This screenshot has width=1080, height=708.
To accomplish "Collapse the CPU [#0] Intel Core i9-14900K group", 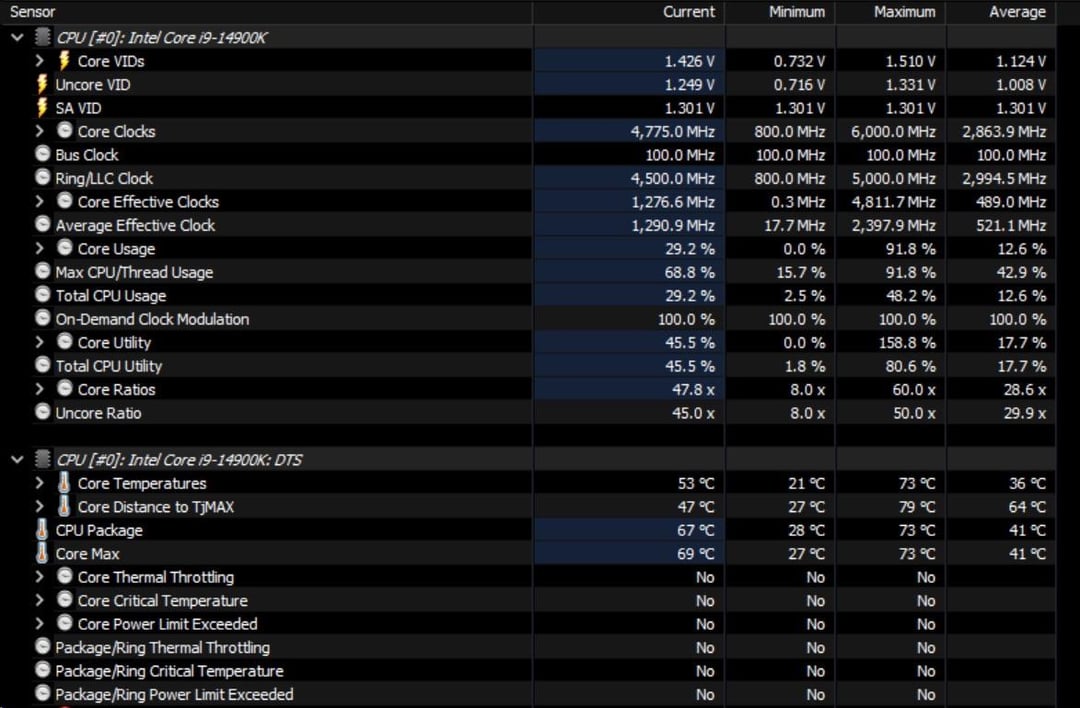I will (17, 37).
